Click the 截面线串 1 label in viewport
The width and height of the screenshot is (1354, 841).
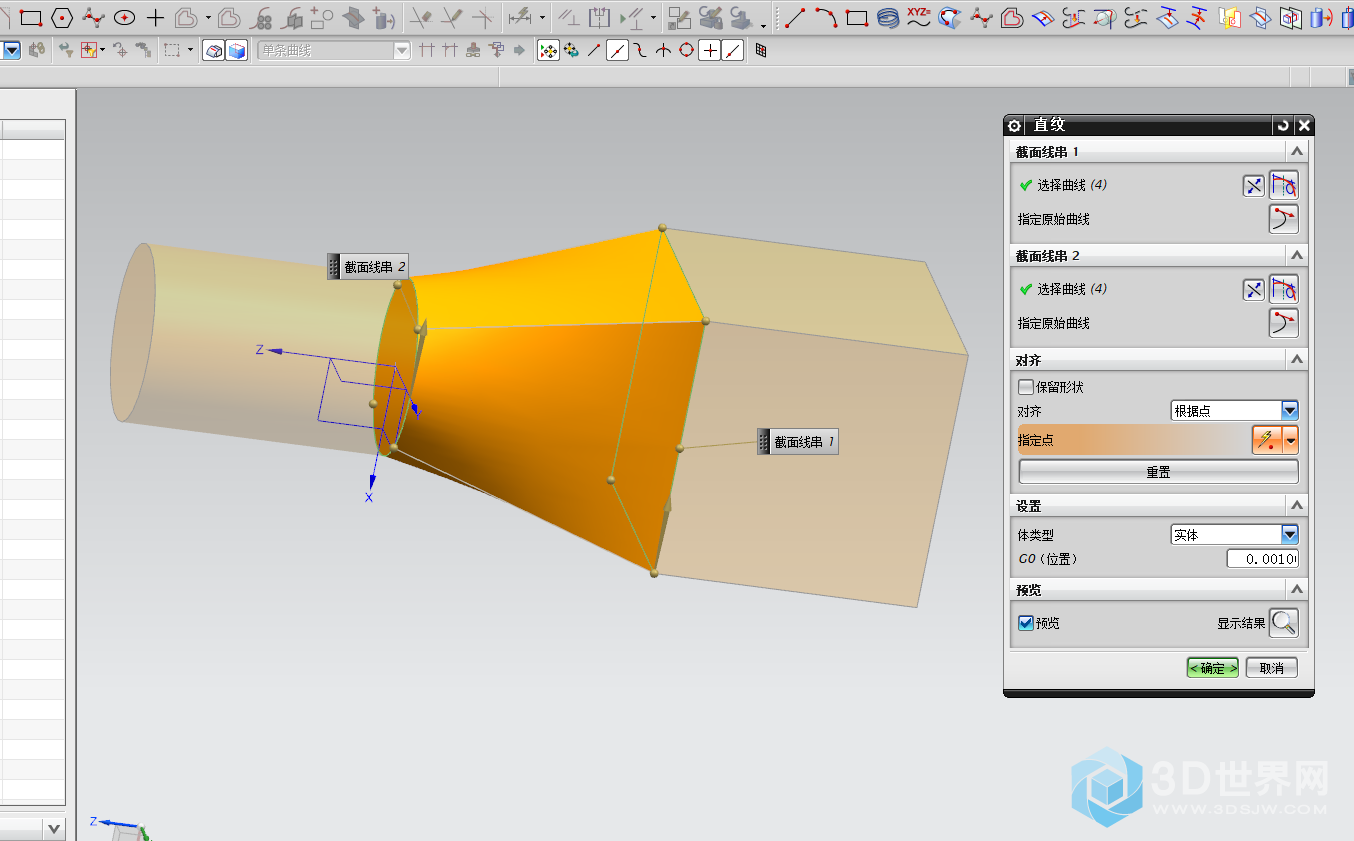[x=797, y=442]
